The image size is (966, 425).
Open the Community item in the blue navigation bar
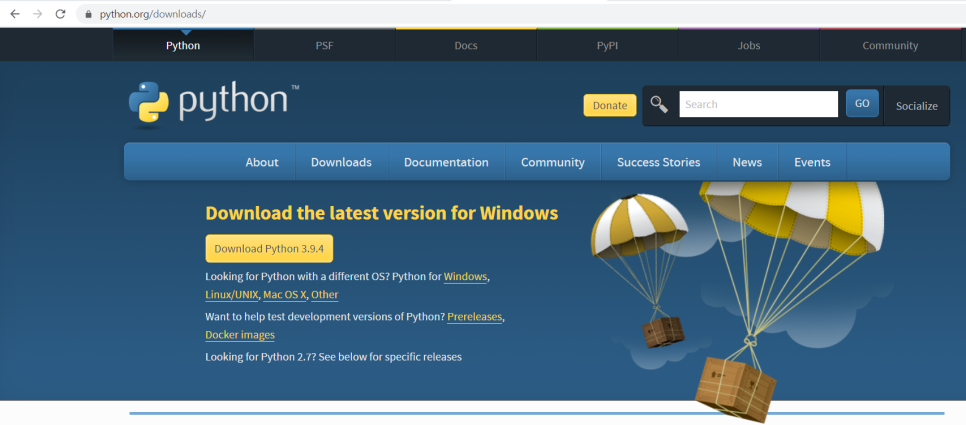[553, 162]
